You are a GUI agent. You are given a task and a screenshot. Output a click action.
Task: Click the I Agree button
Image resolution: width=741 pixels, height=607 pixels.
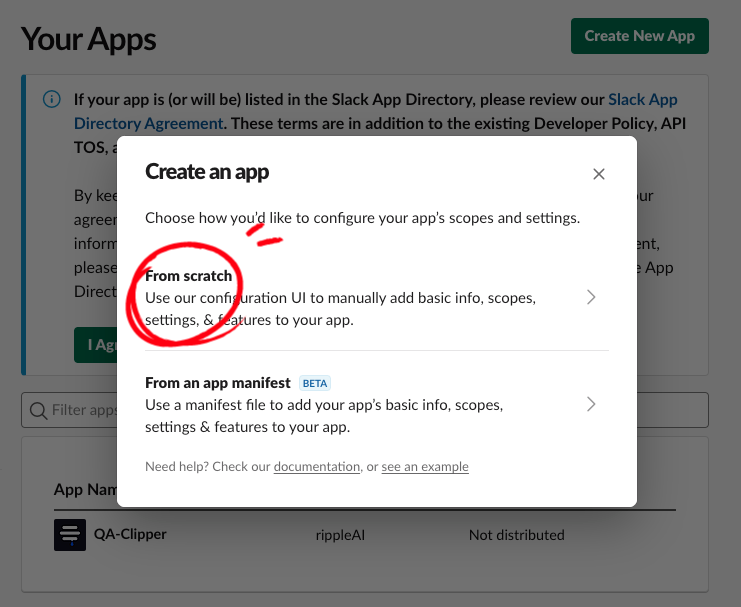95,345
